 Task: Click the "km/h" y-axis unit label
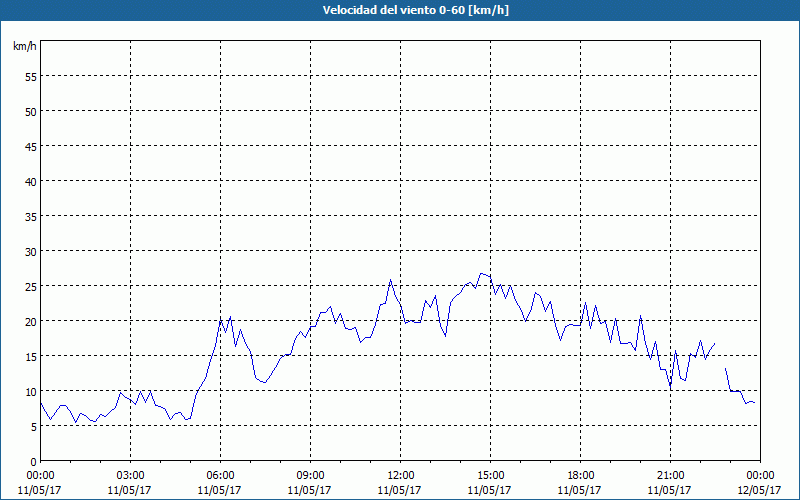[x=24, y=46]
